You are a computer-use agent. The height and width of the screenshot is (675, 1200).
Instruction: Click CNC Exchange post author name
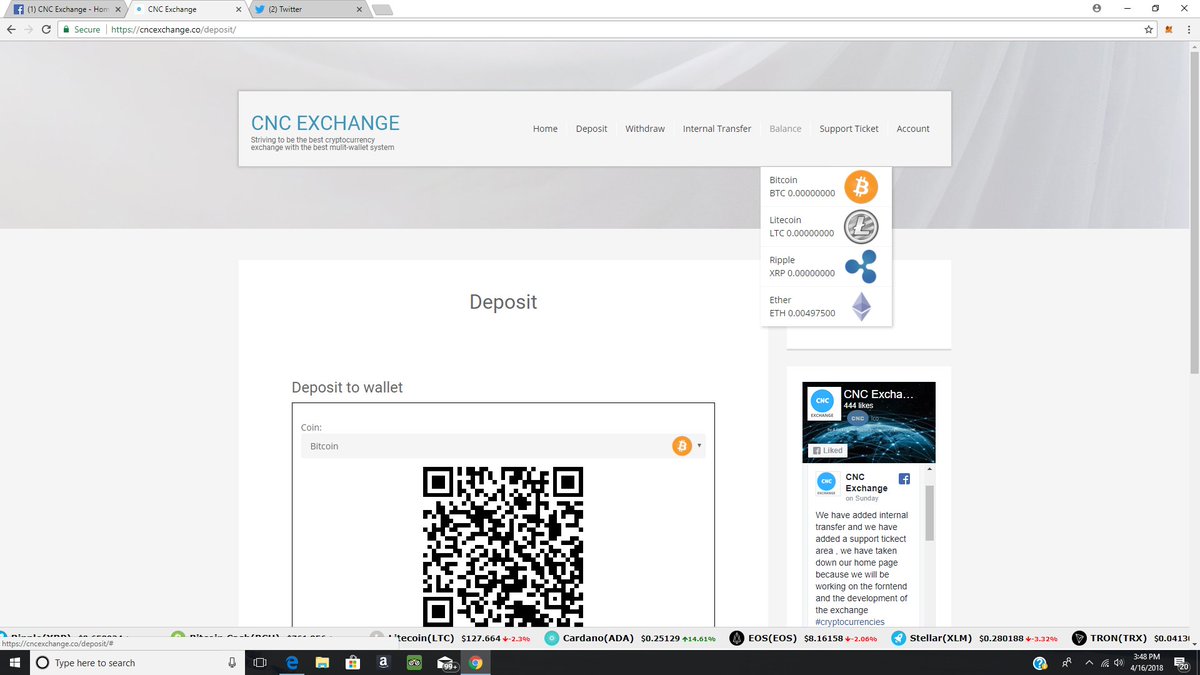coord(866,483)
